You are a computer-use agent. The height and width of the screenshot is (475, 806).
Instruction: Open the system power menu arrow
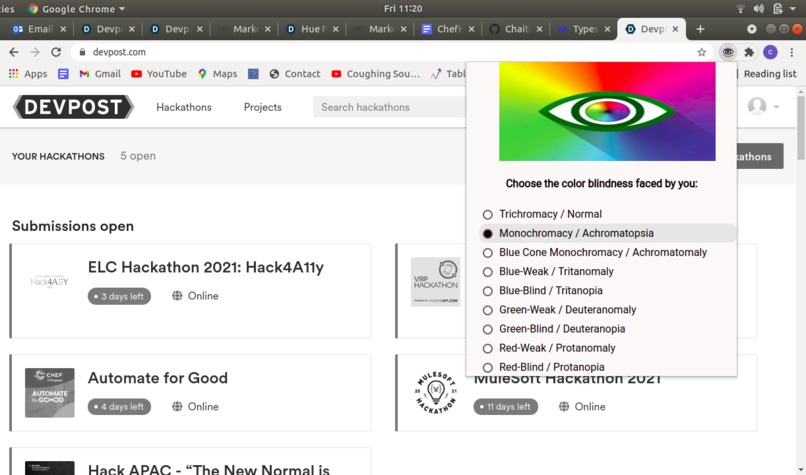click(793, 9)
